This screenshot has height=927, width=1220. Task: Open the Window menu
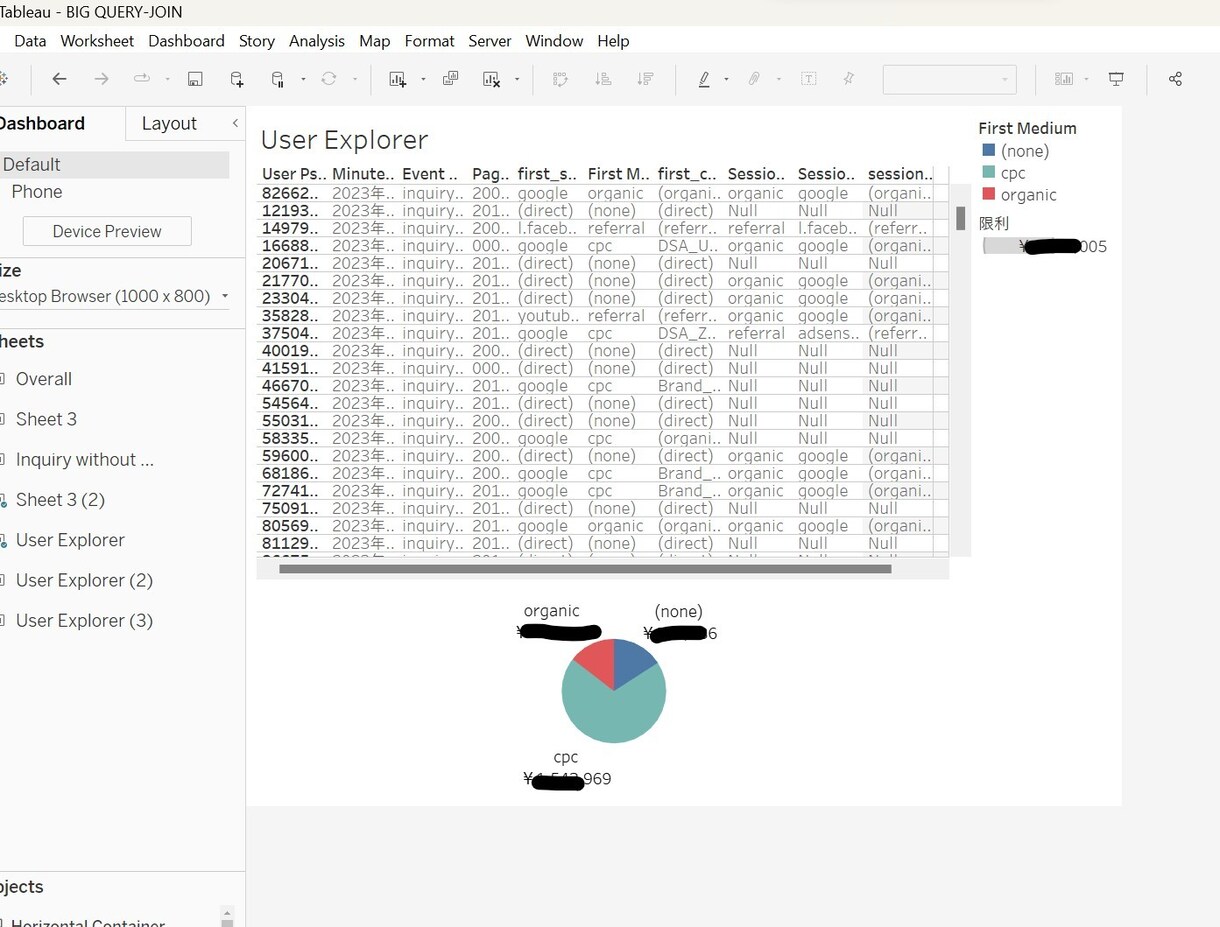[554, 41]
